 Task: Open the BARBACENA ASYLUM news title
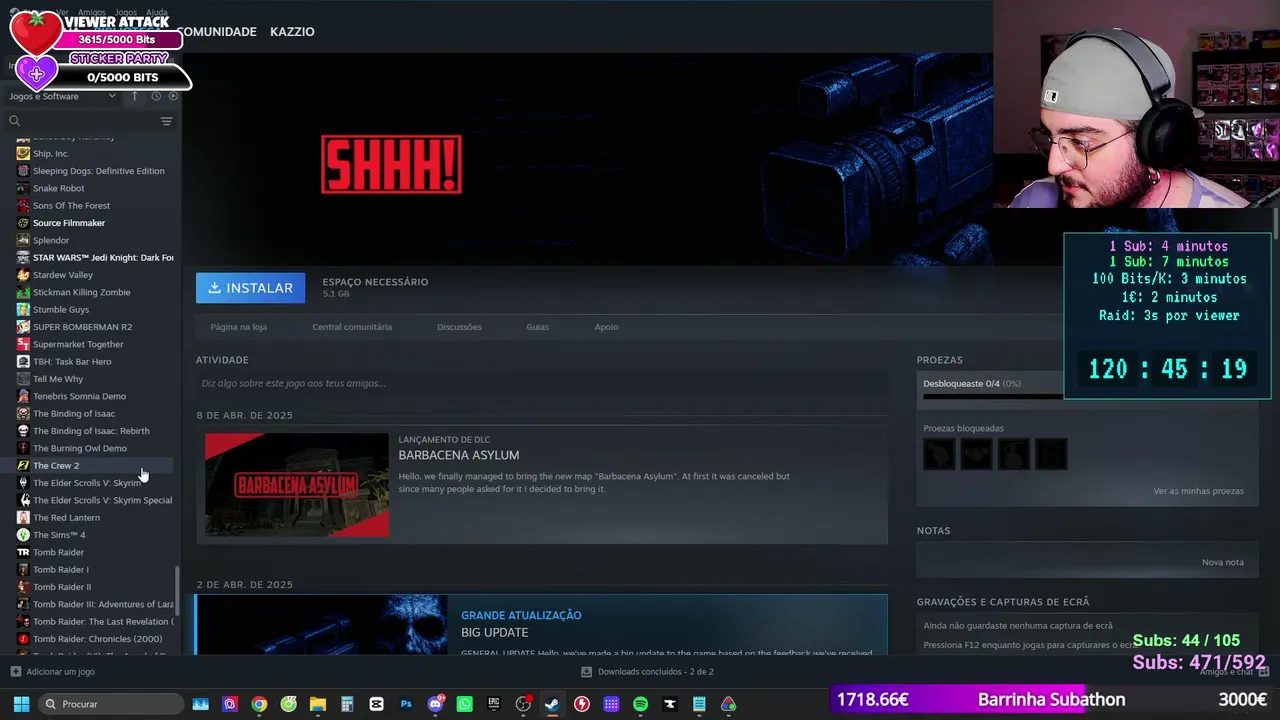[x=459, y=455]
